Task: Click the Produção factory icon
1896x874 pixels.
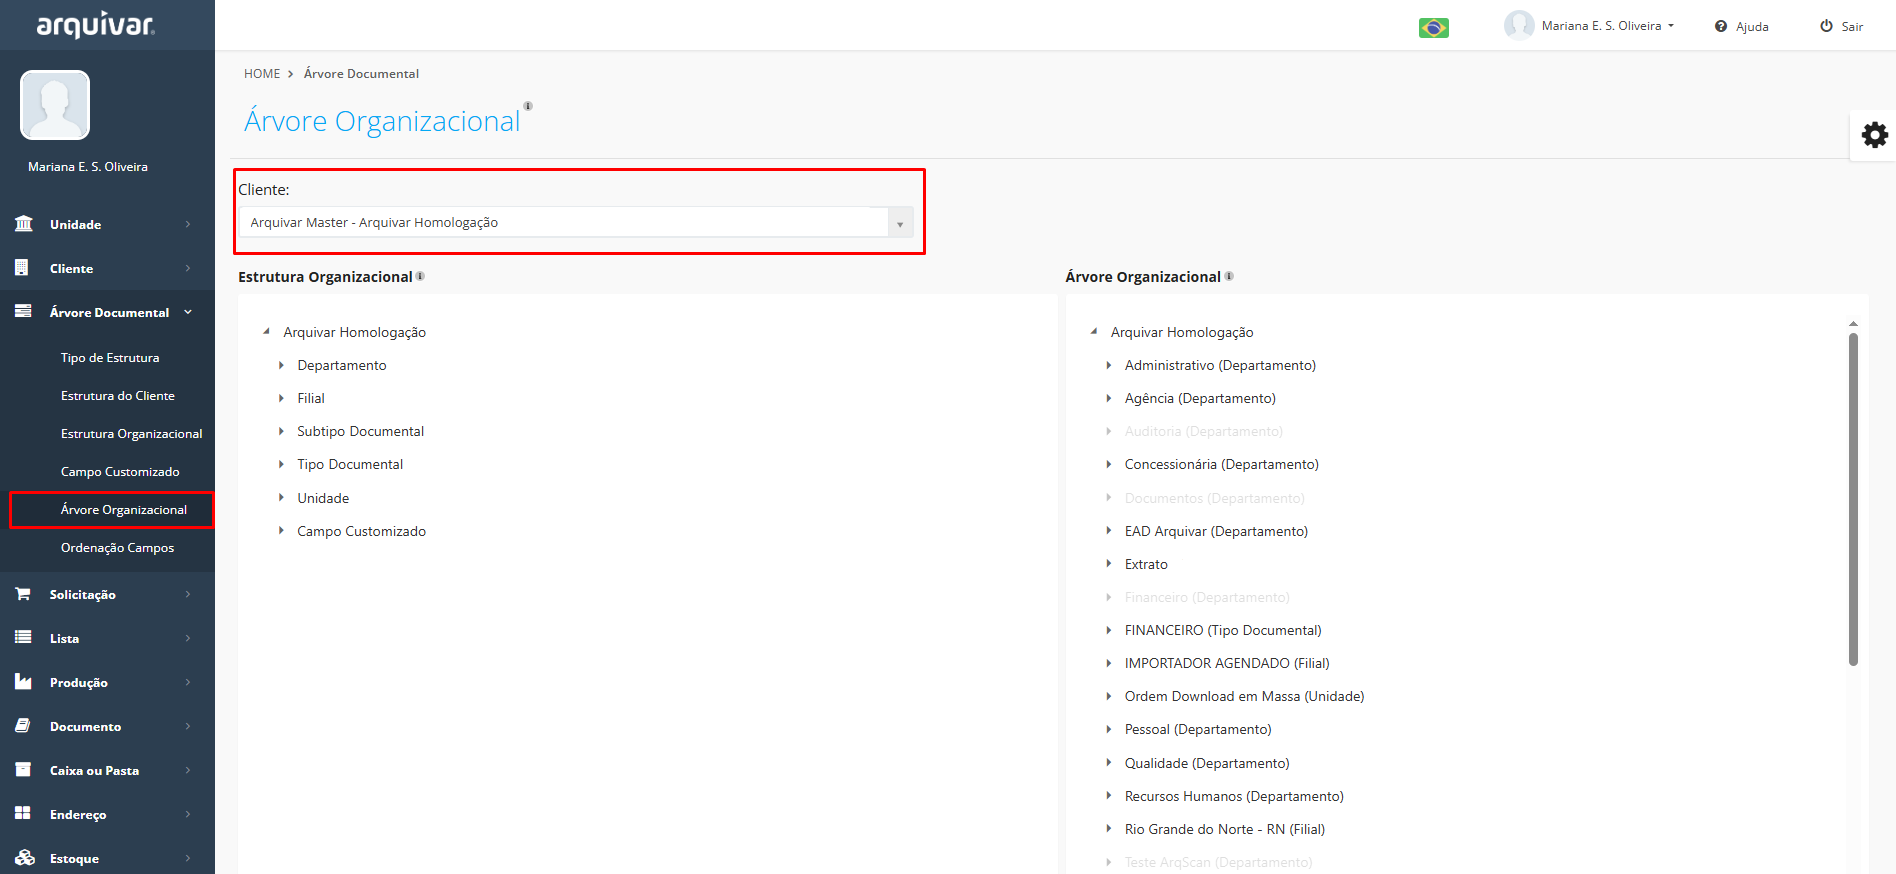Action: (x=23, y=682)
